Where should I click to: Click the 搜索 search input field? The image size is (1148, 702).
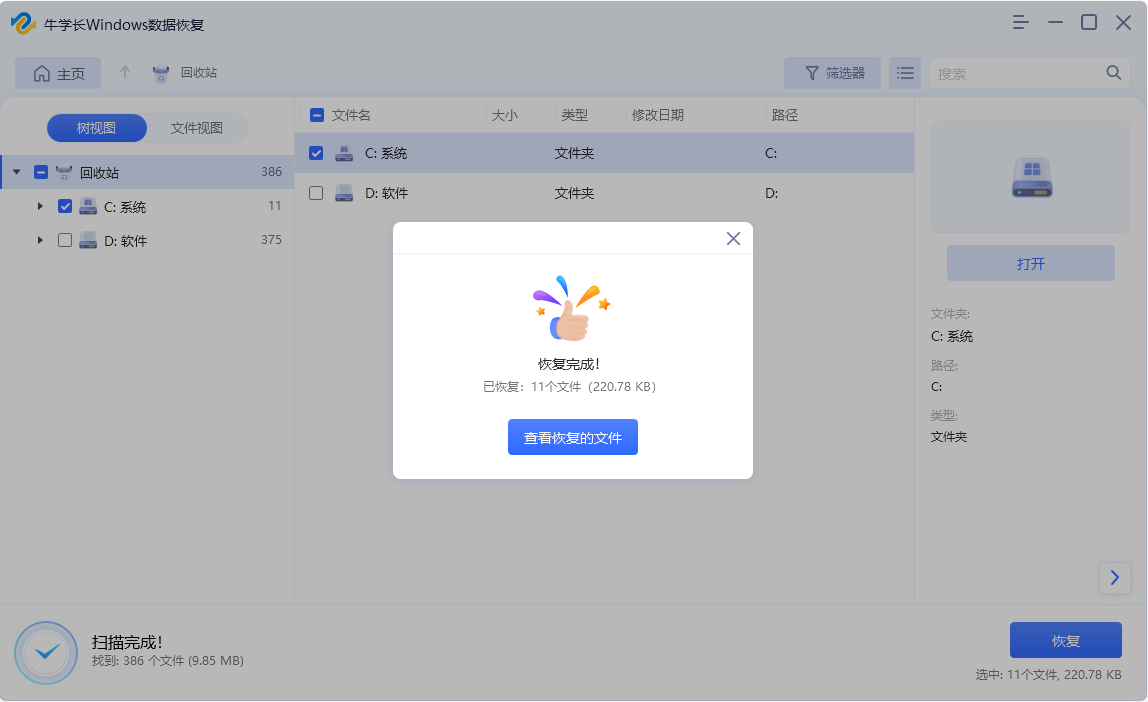(x=1010, y=72)
